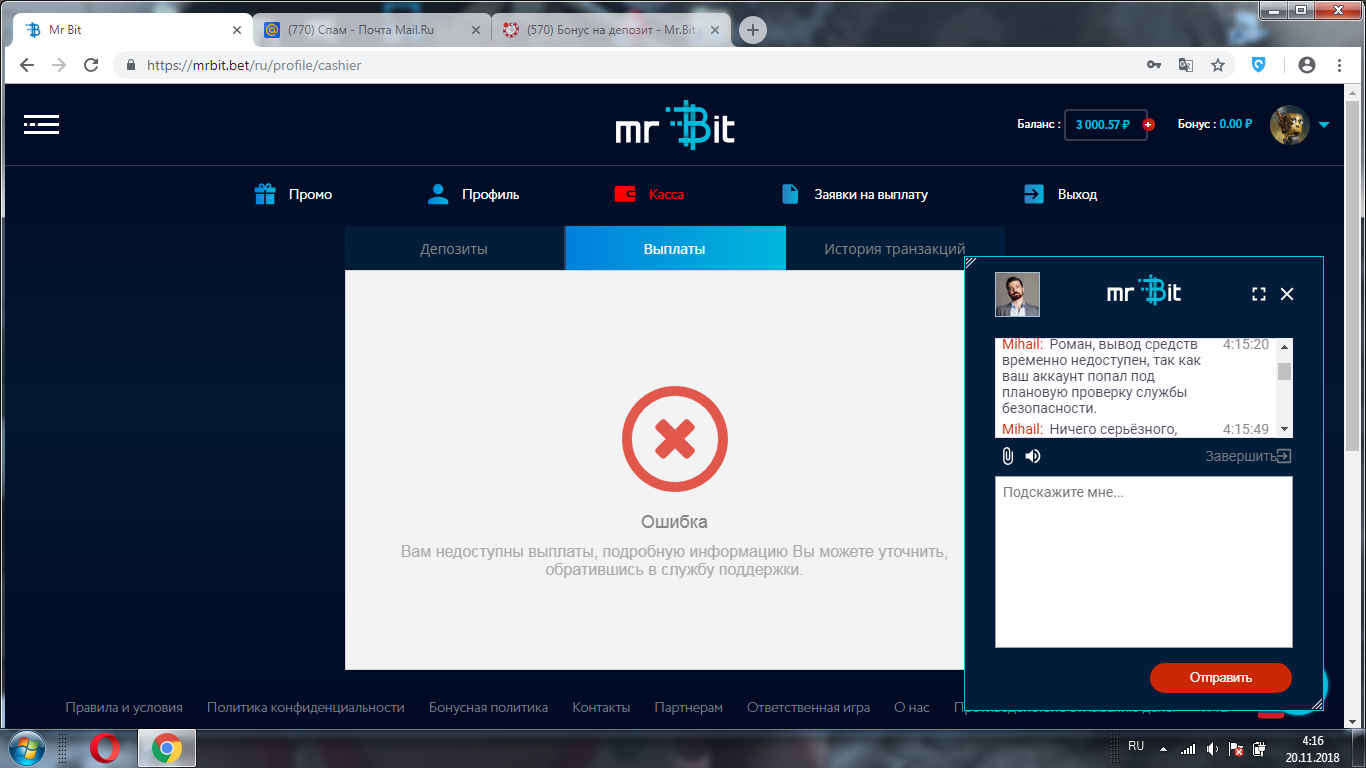Click the padlock site info icon
The image size is (1366, 768).
(130, 65)
